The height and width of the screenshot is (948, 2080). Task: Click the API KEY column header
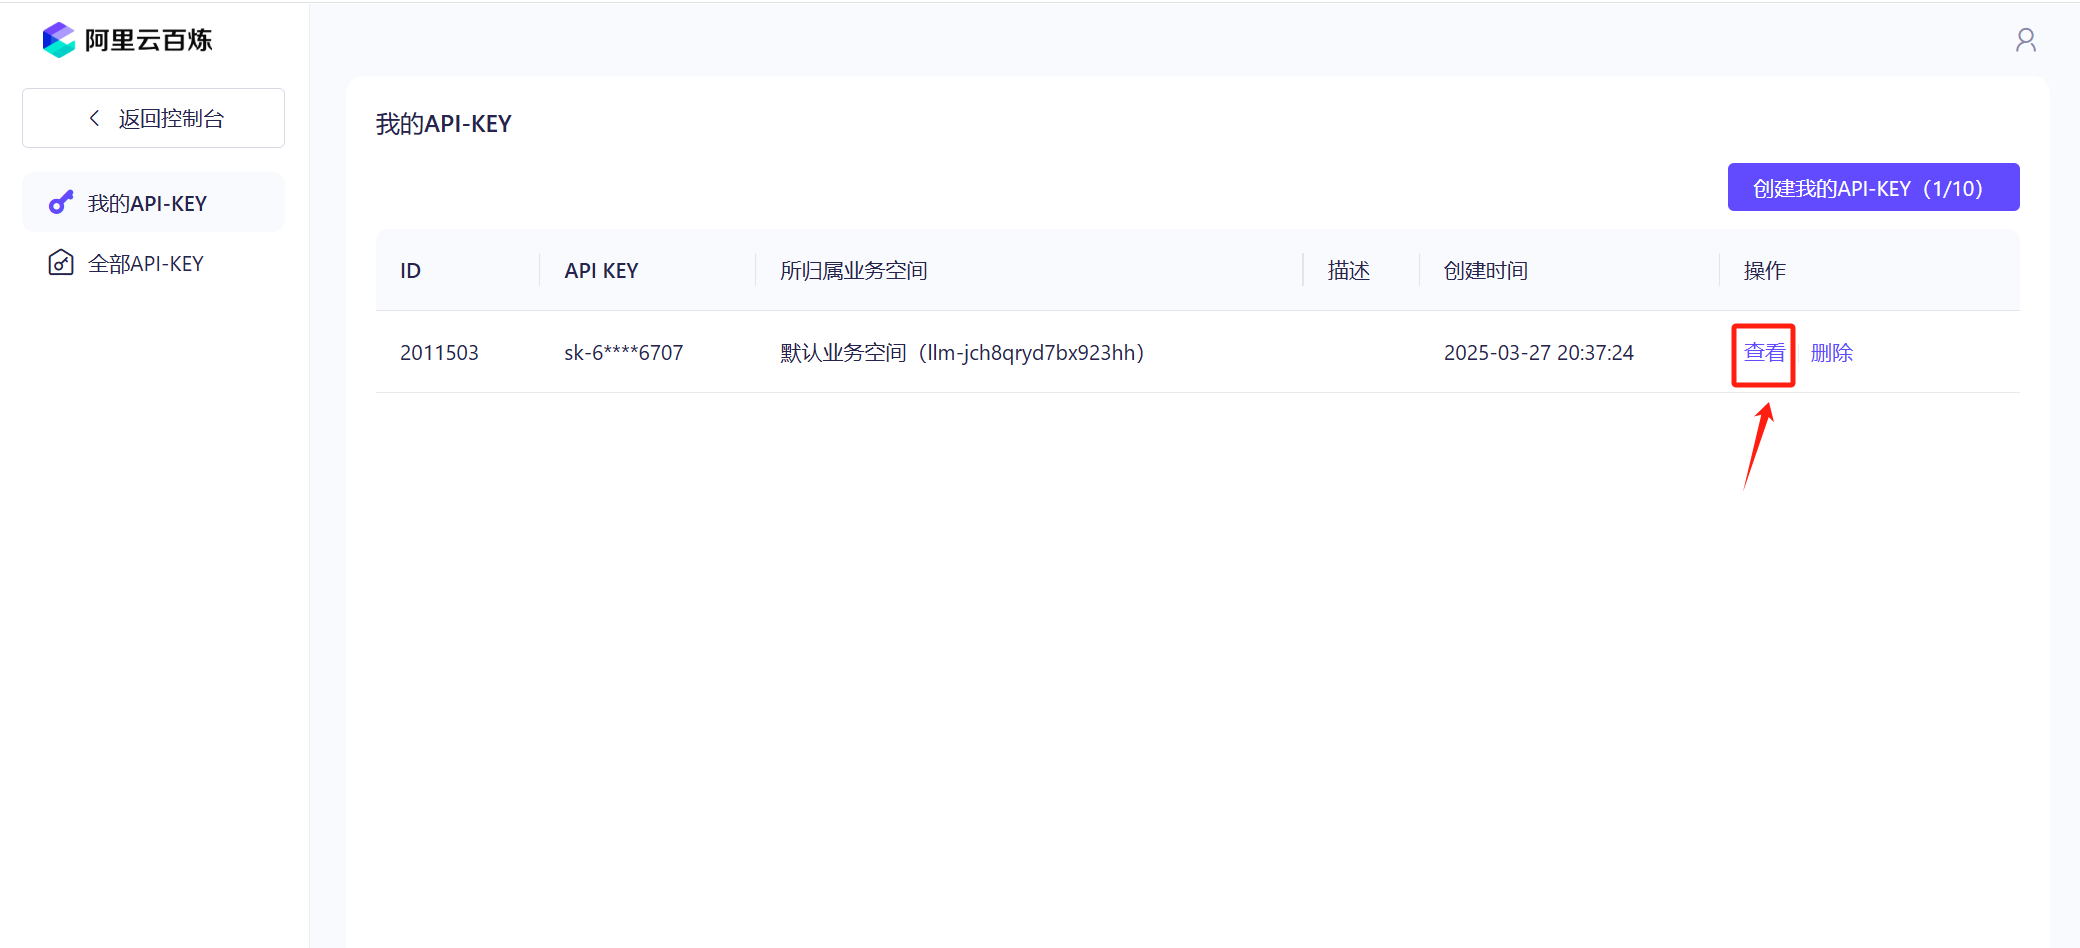click(x=601, y=271)
